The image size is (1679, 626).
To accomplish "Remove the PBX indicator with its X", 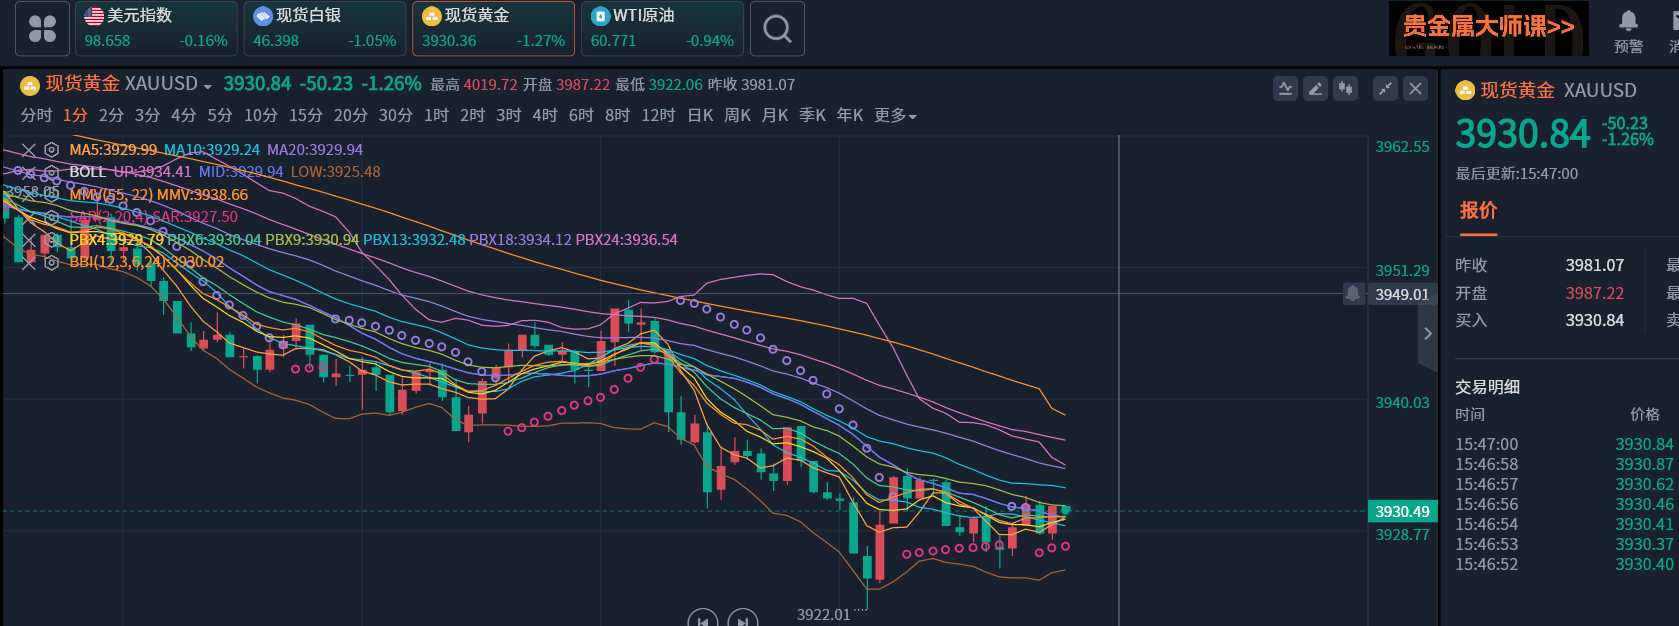I will (29, 240).
